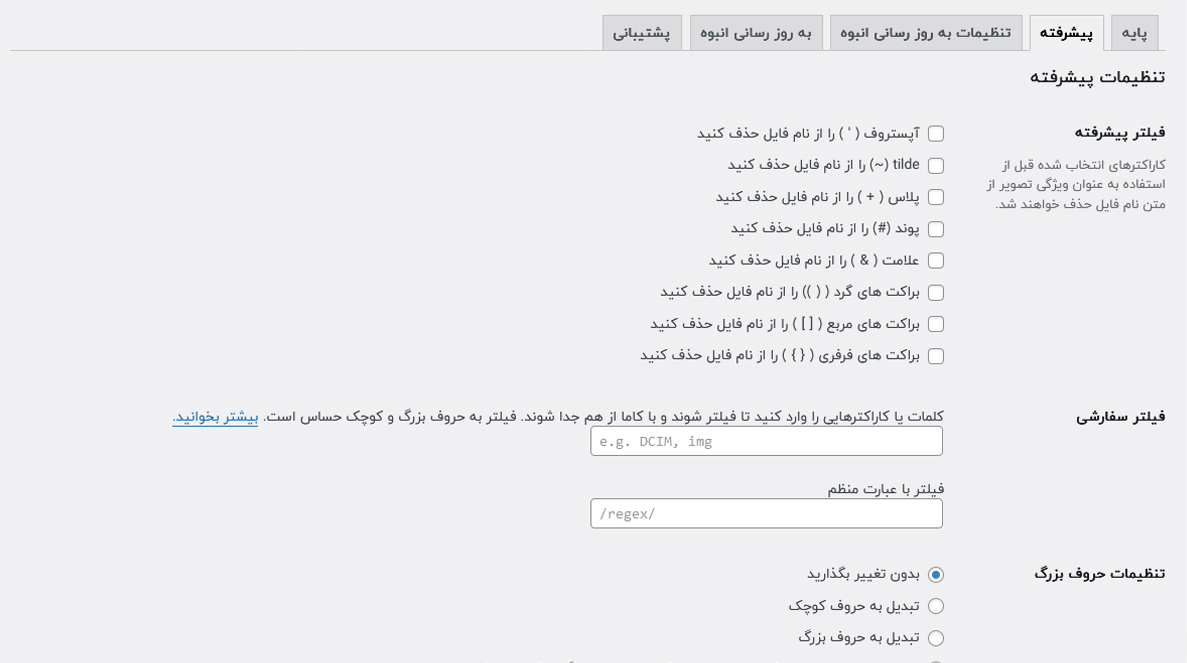The width and height of the screenshot is (1187, 663).
Task: Click the فیلتر با عبارت منظم label
Action: pos(886,490)
